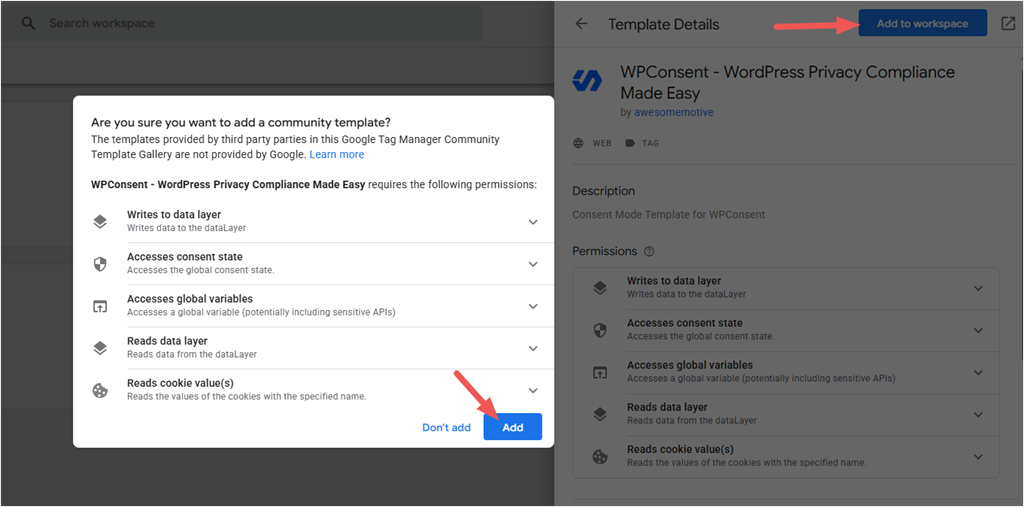This screenshot has height=507, width=1024.
Task: Click 'Accesses the global consent state.' in dialog
Action: click(x=200, y=270)
